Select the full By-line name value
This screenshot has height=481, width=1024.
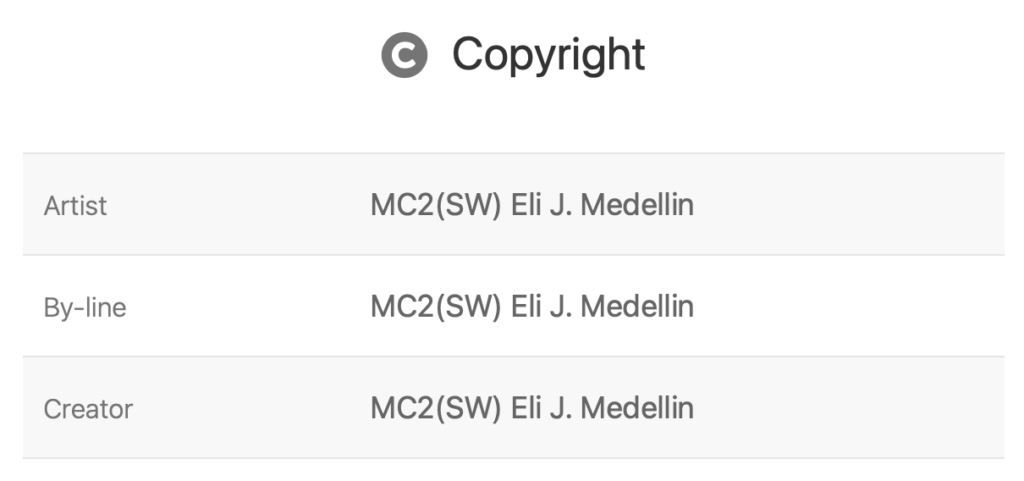[x=532, y=306]
